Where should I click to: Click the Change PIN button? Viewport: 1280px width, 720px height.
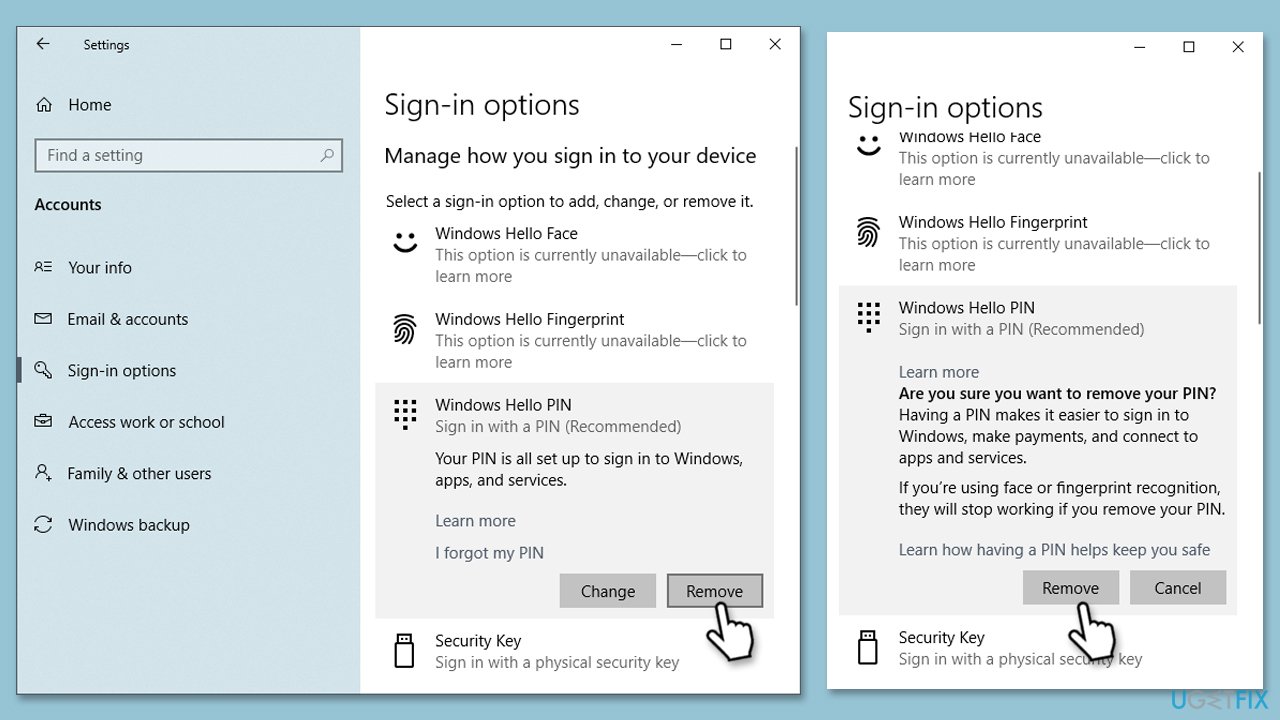(608, 591)
